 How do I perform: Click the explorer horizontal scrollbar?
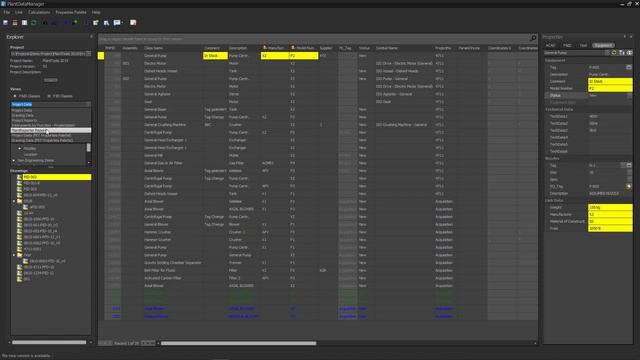pos(49,342)
